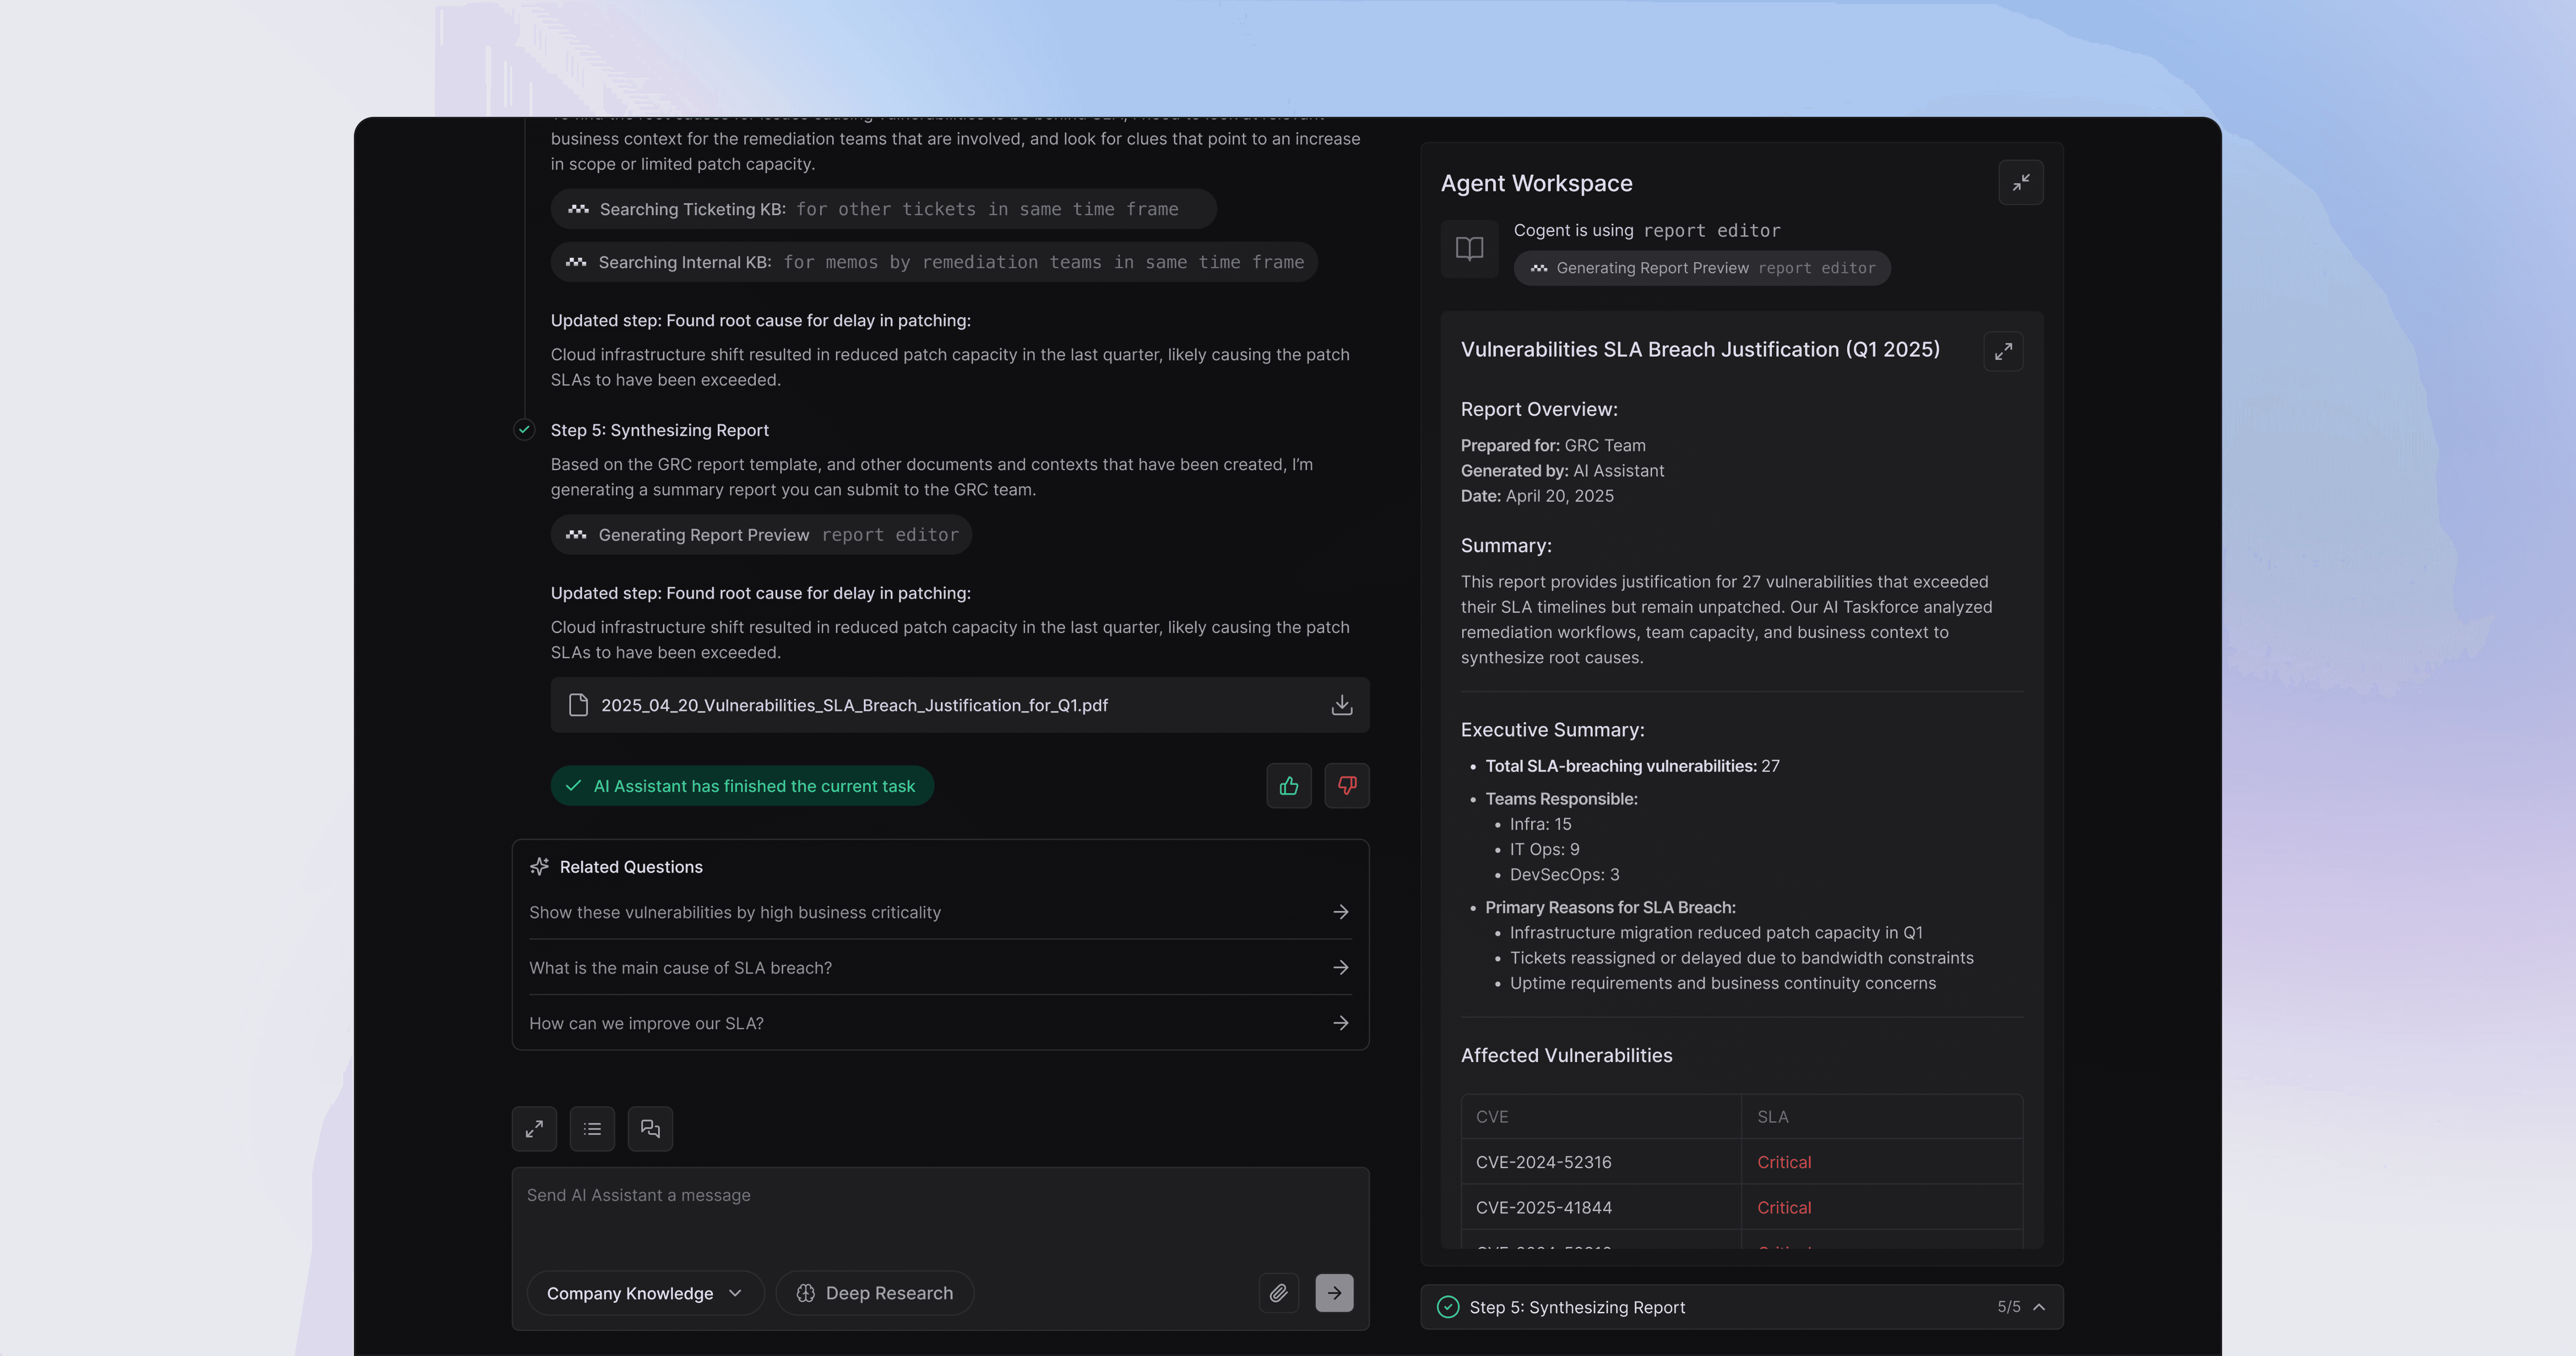Open arrow for business criticality question

(1341, 912)
